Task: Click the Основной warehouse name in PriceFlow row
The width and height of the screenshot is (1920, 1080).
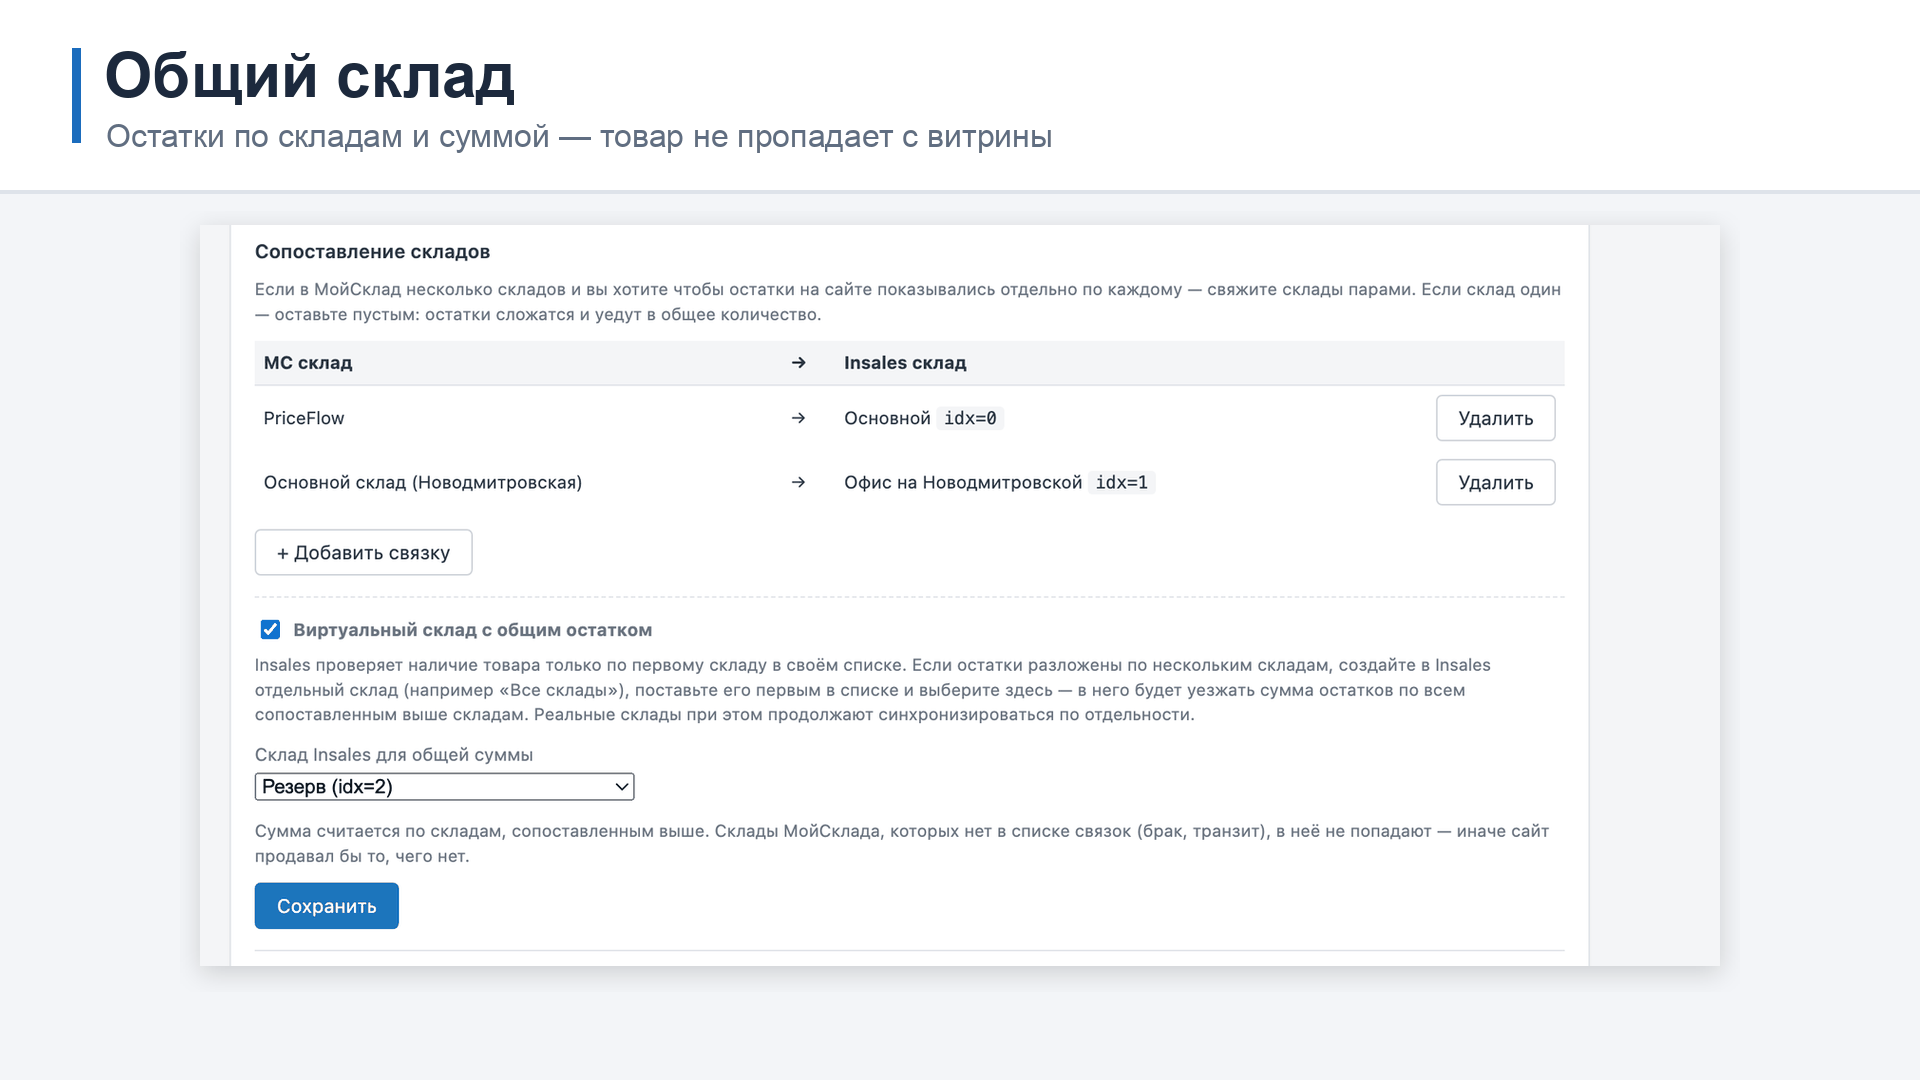Action: [x=887, y=418]
